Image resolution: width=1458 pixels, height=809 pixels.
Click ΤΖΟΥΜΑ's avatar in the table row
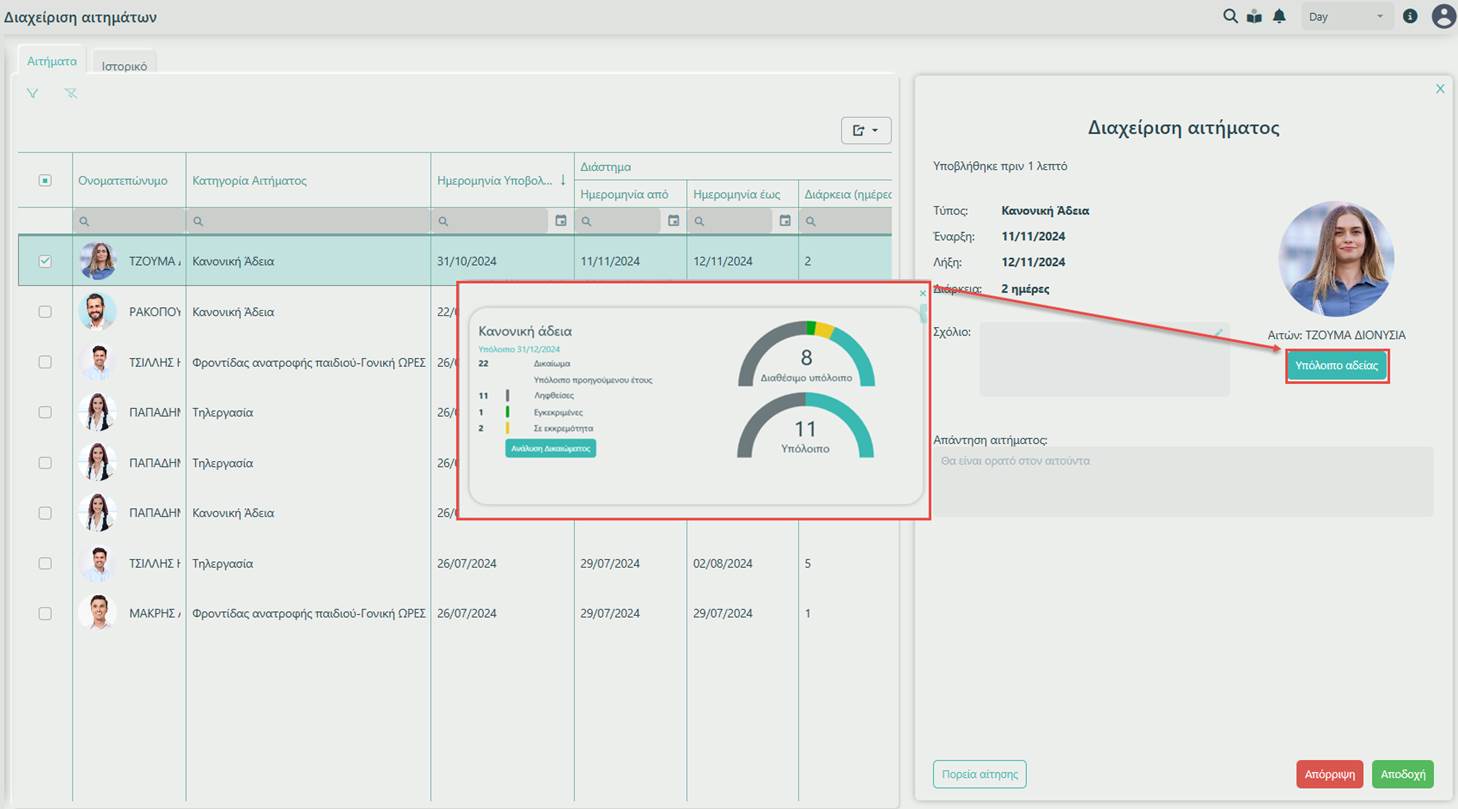[98, 261]
